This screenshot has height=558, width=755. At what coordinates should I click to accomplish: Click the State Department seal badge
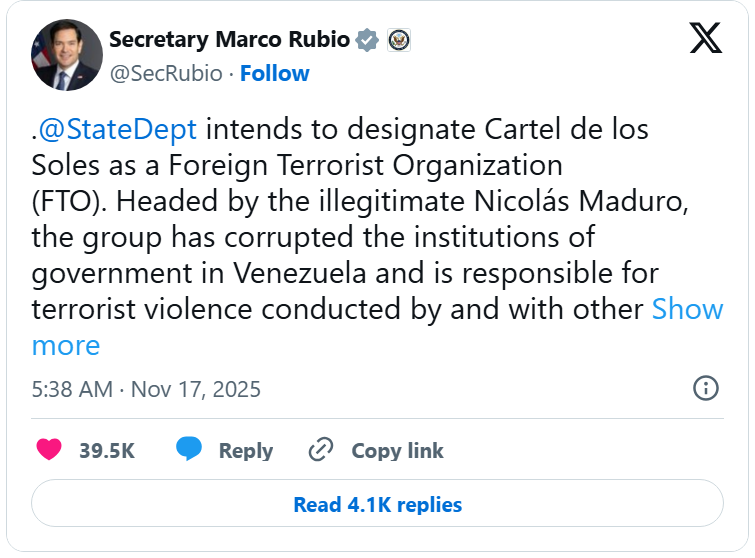click(x=399, y=40)
